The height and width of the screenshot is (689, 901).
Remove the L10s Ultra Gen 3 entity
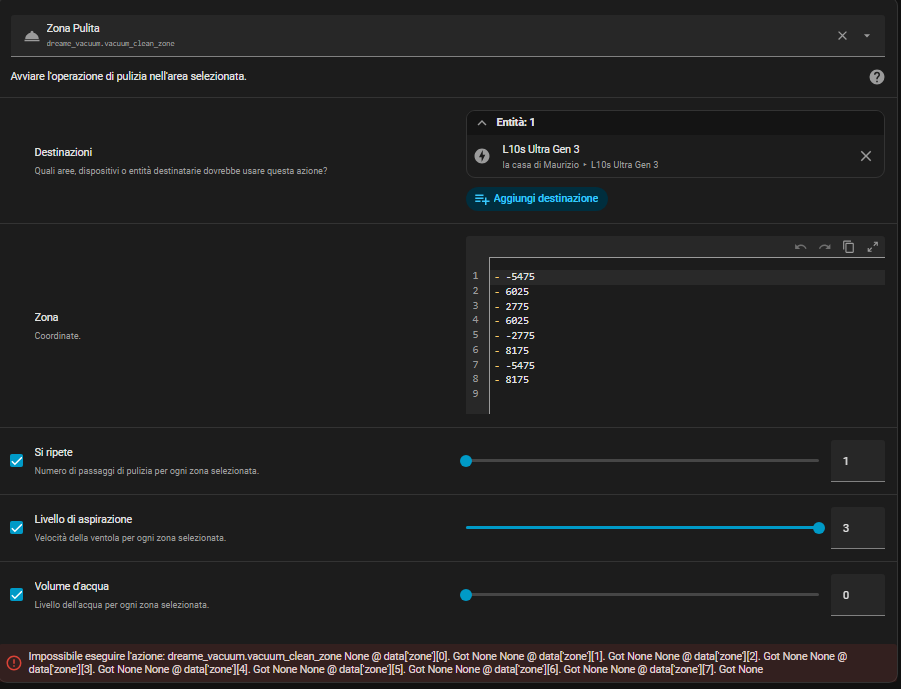[866, 156]
